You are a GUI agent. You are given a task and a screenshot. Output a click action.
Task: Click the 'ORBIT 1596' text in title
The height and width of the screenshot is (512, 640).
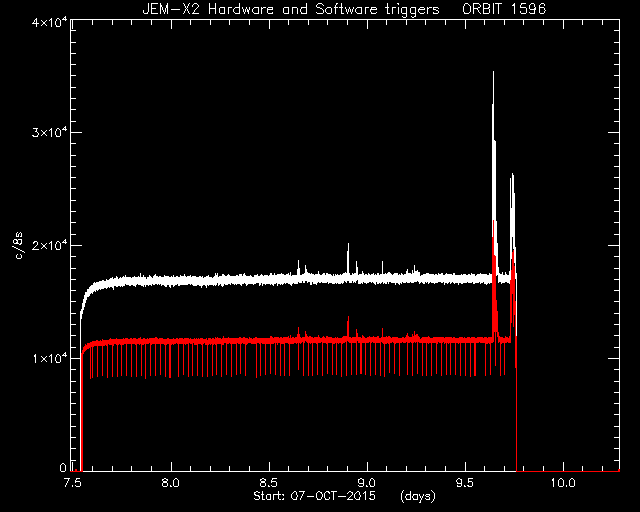504,9
